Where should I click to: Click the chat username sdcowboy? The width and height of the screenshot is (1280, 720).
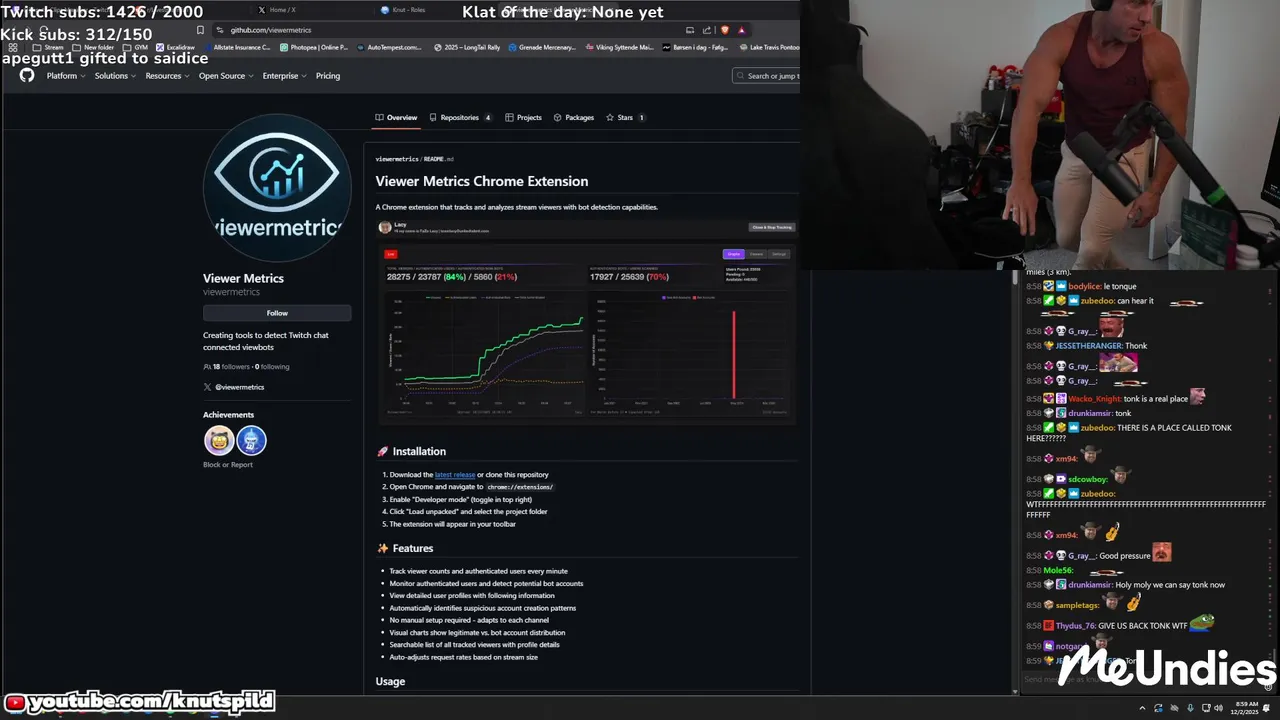pyautogui.click(x=1088, y=480)
